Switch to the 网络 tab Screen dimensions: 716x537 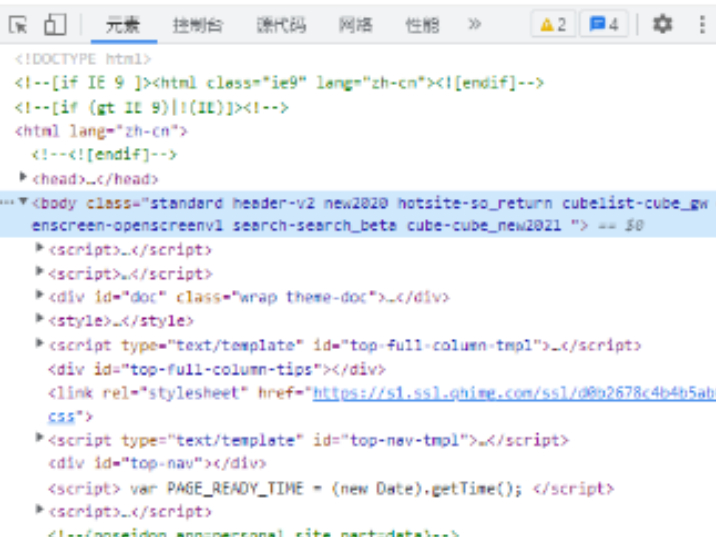356,25
